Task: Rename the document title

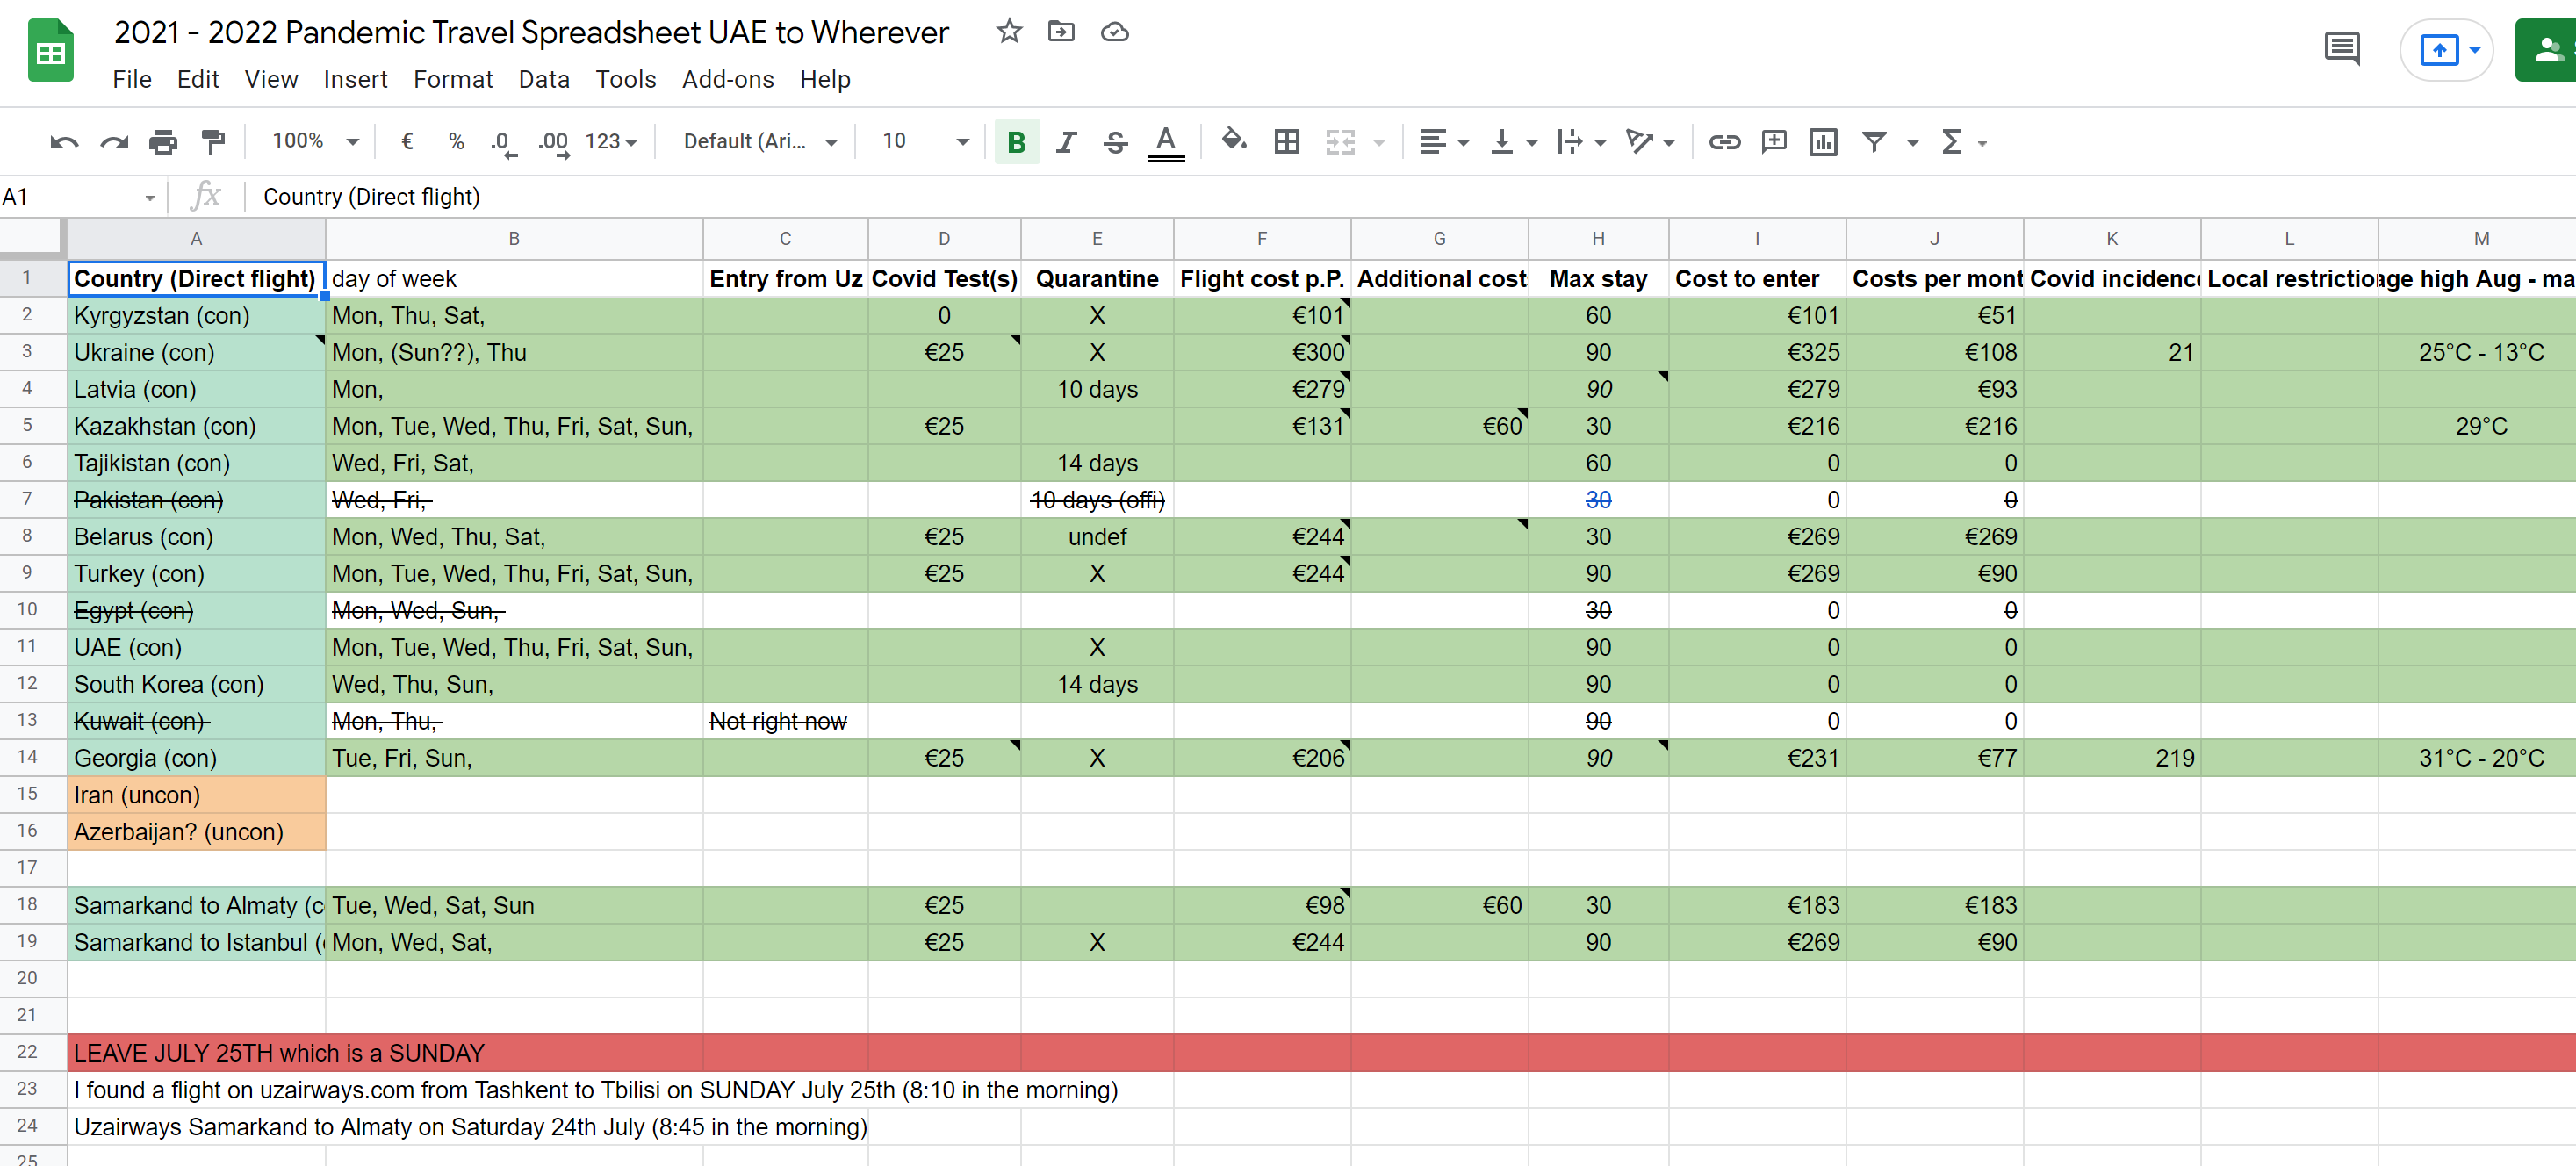Action: pos(531,32)
